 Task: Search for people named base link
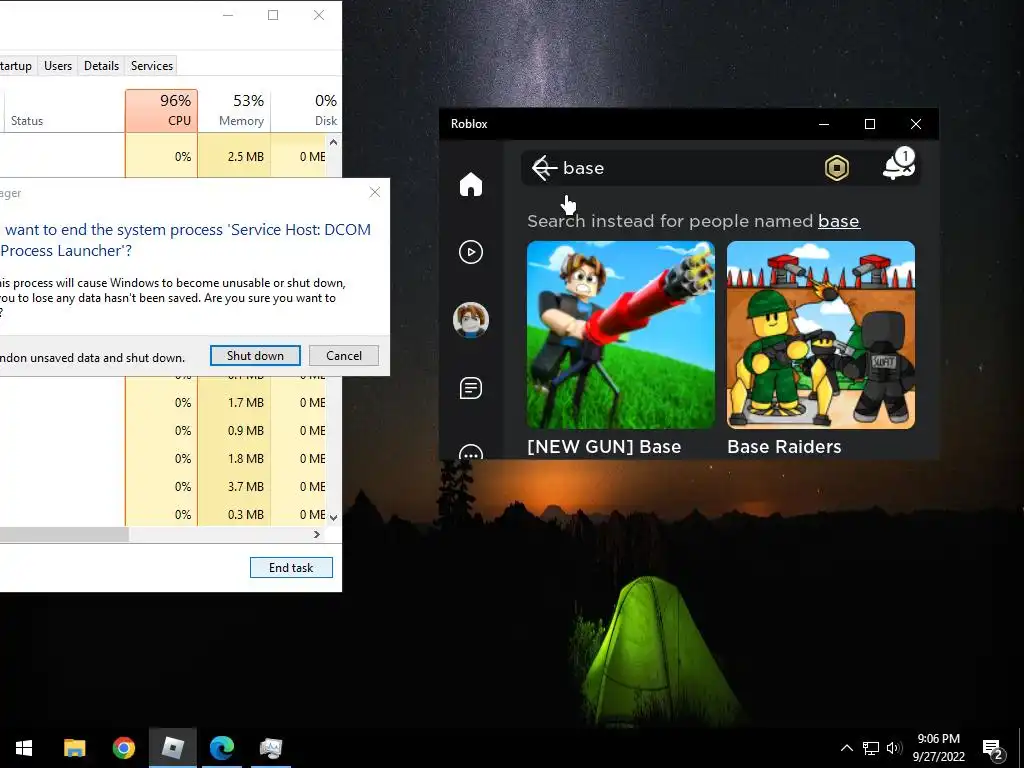pyautogui.click(x=839, y=221)
